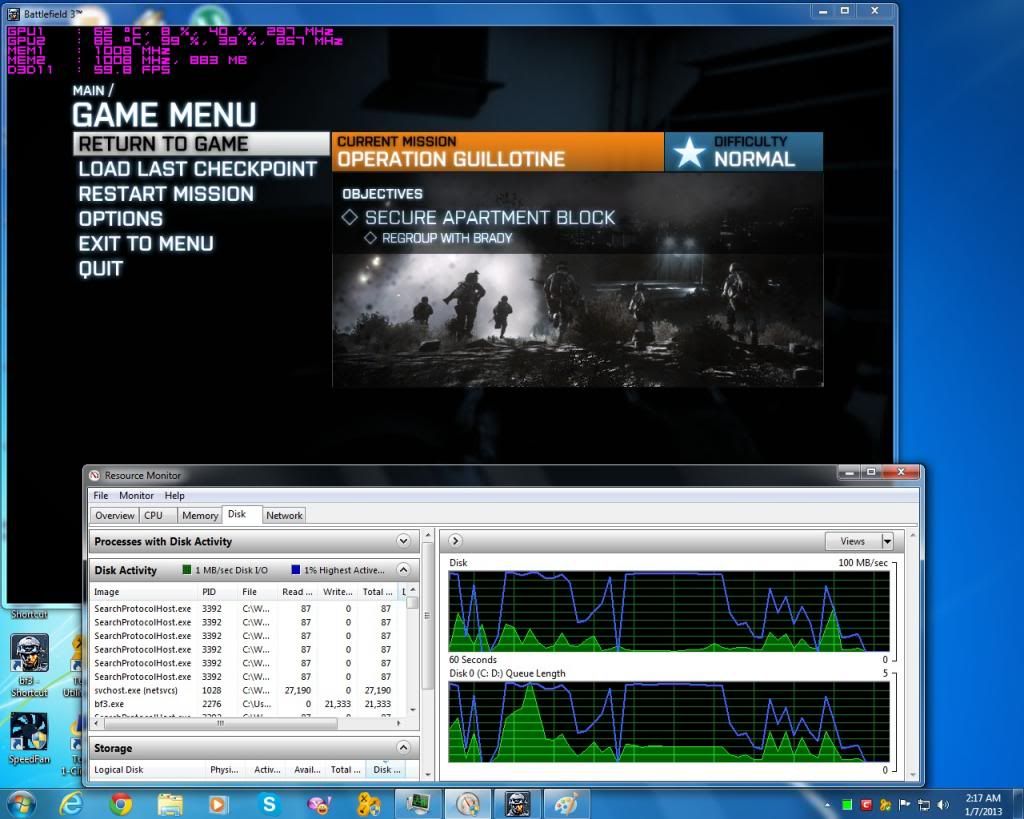Expand Processes with Disk Activity section
The image size is (1024, 819).
pyautogui.click(x=404, y=541)
